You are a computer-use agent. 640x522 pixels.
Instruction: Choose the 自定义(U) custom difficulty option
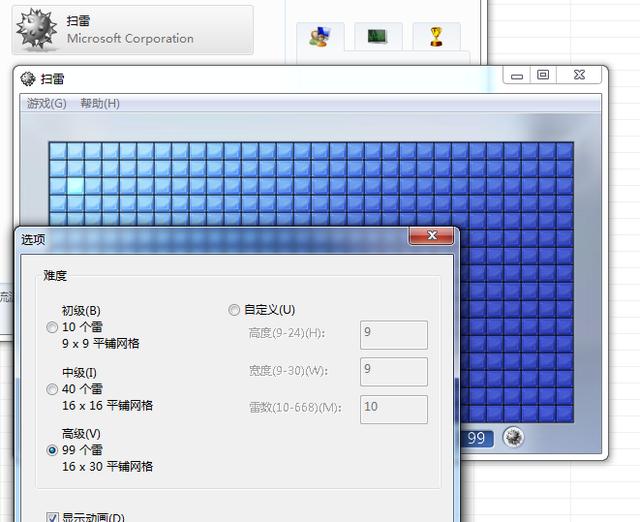point(234,310)
